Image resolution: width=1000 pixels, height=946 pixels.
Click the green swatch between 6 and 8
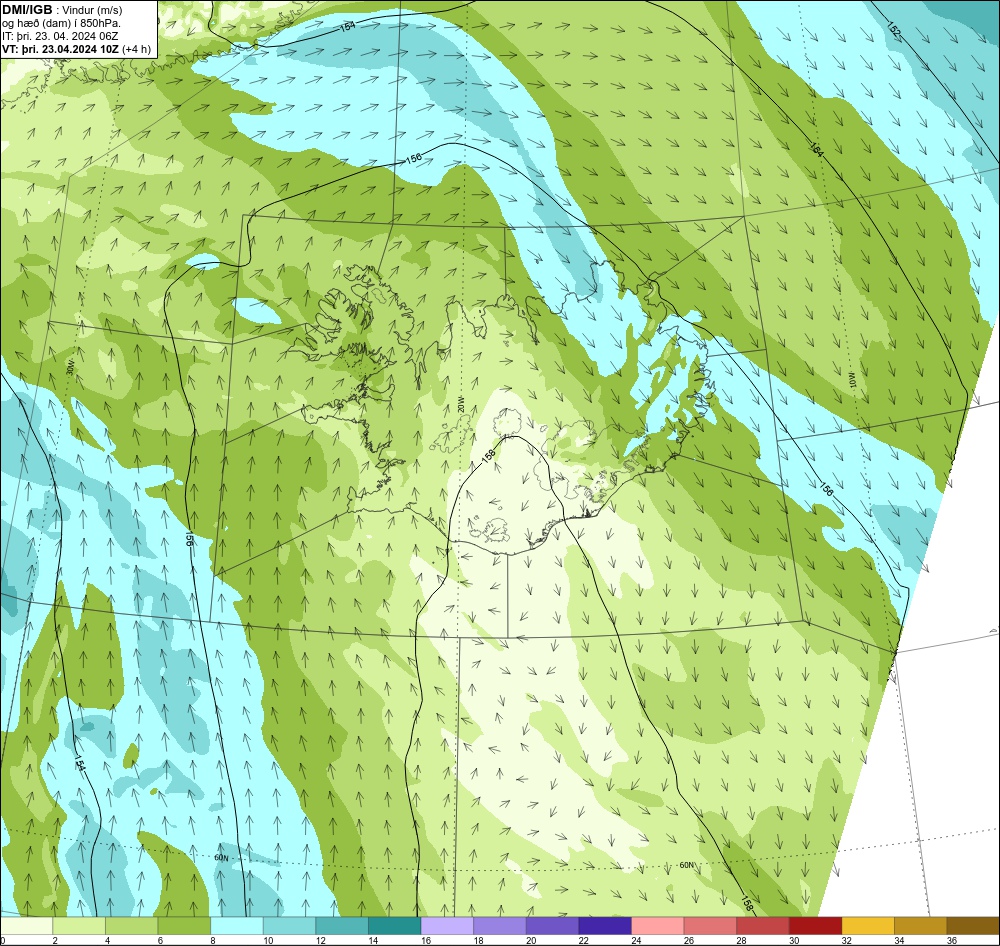point(184,926)
